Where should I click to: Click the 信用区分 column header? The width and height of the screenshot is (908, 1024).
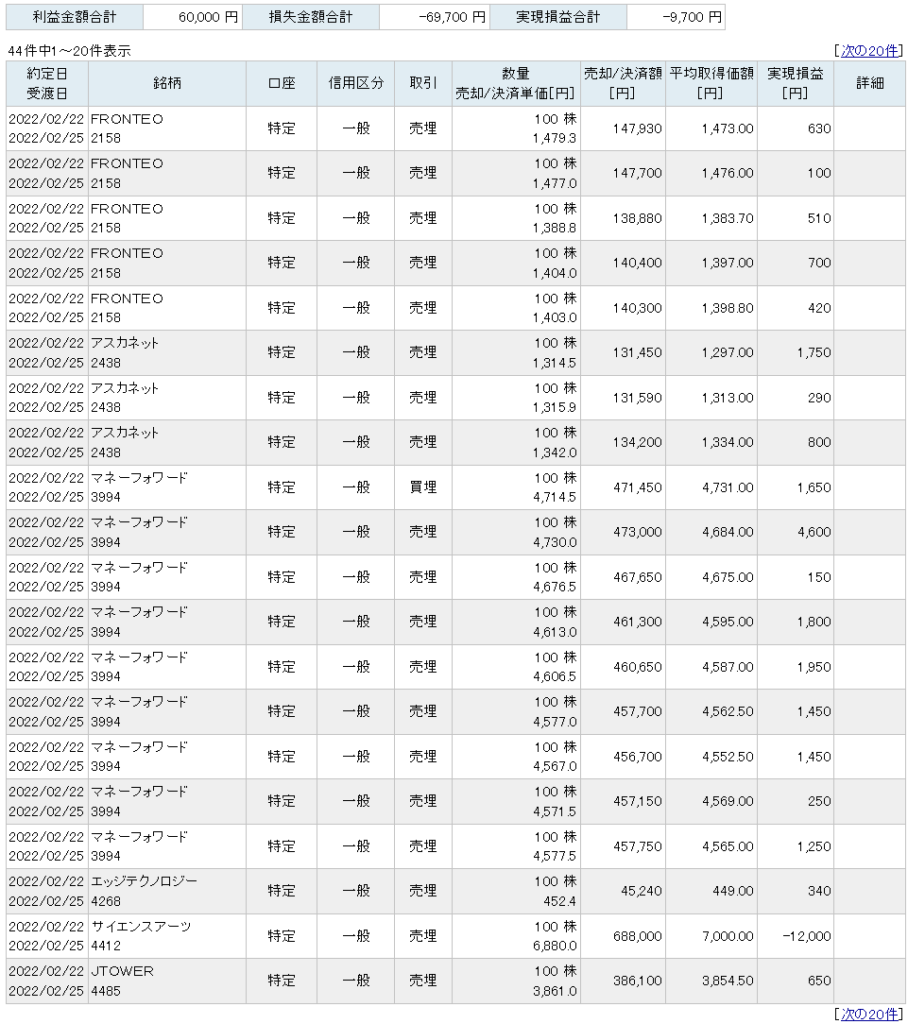tap(356, 84)
